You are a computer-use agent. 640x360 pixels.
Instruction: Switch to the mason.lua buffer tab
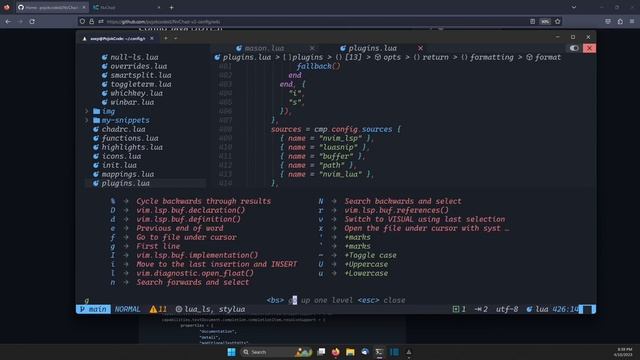click(x=264, y=48)
